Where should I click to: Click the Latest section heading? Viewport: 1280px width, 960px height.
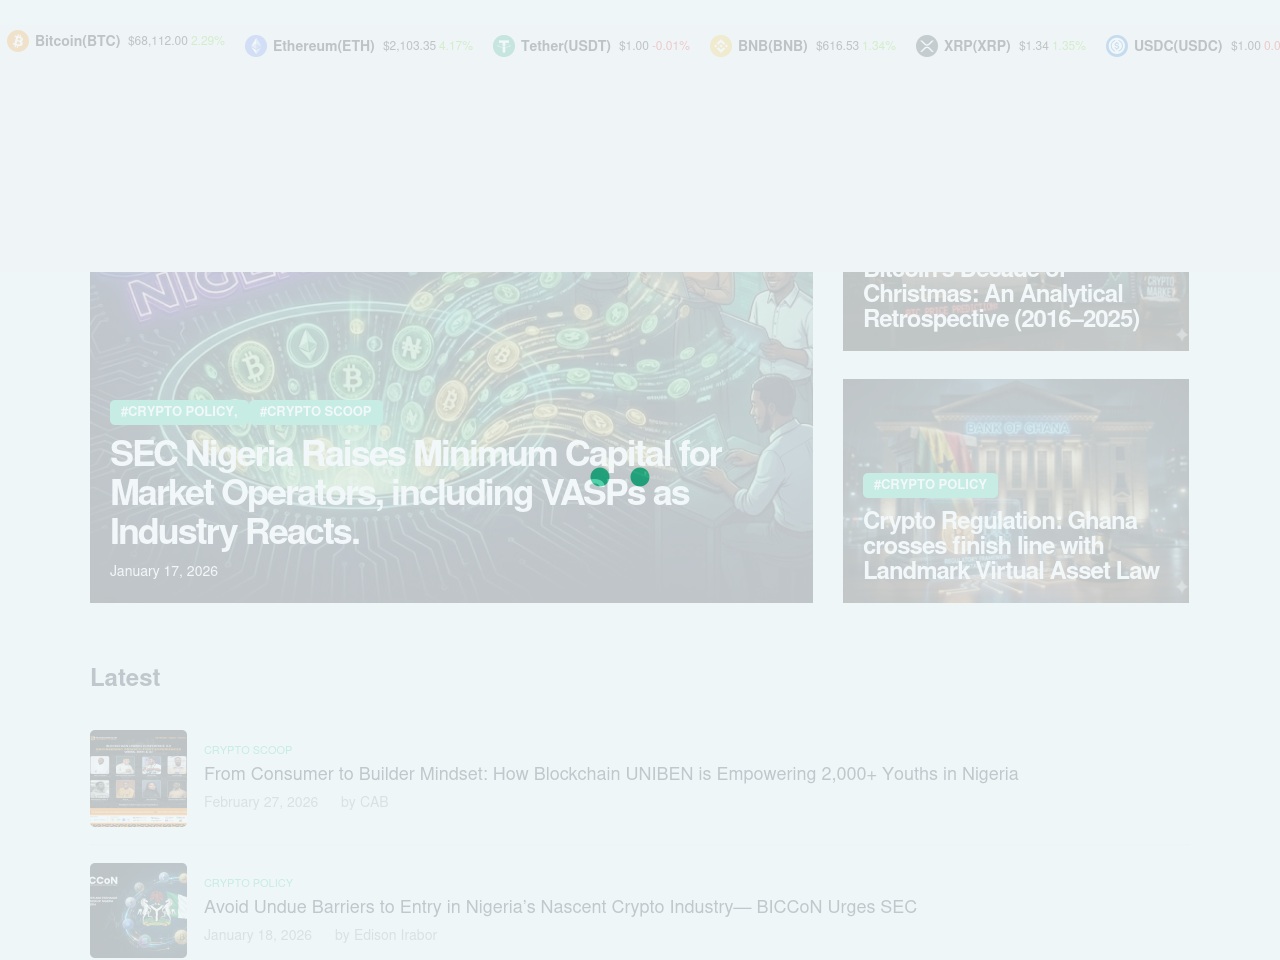(x=125, y=678)
